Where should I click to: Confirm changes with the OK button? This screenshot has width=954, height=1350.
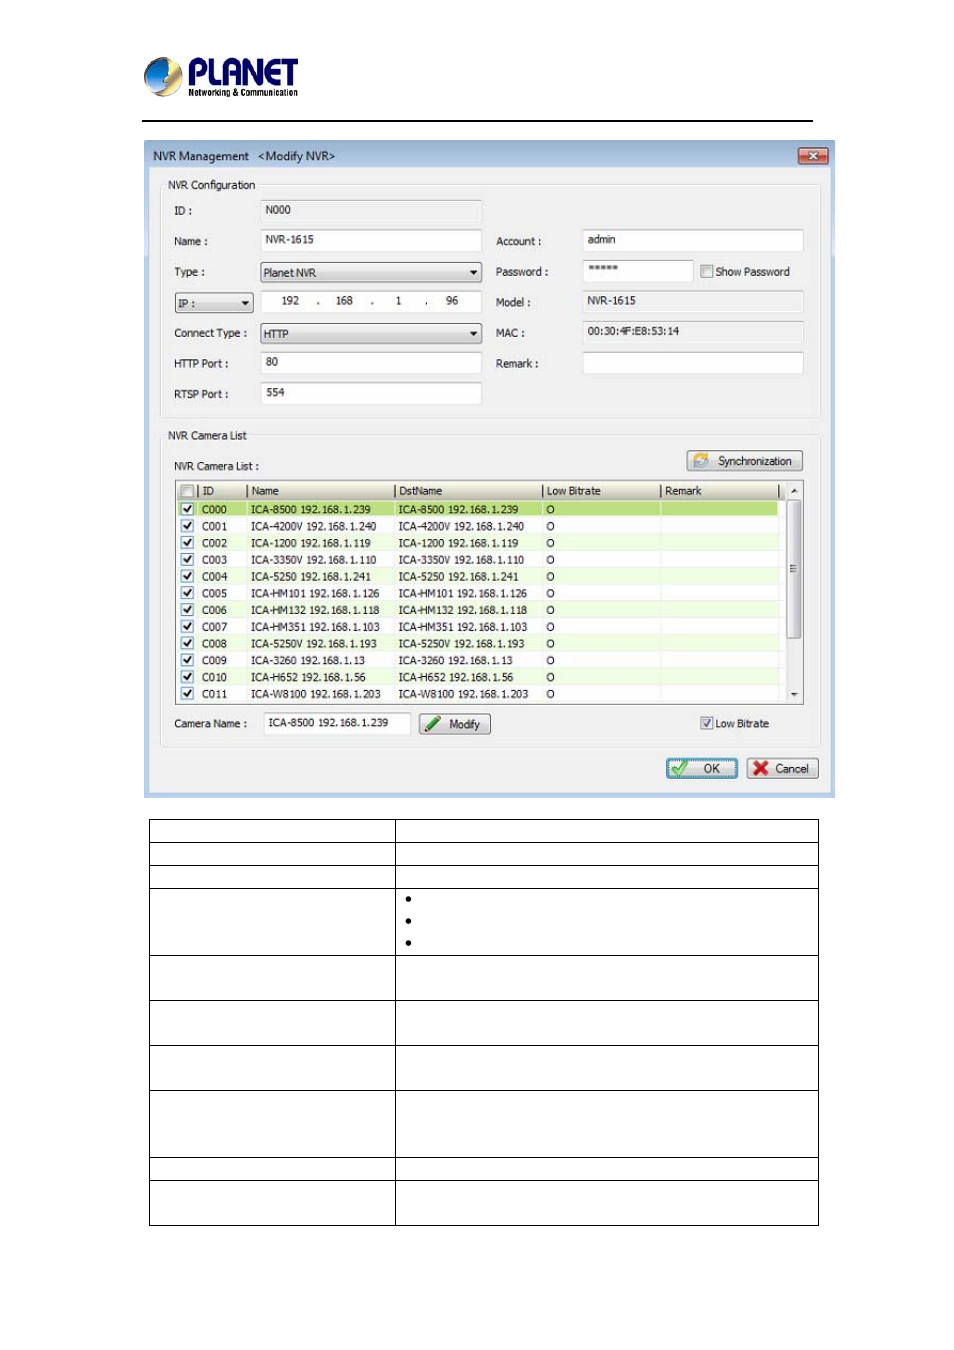702,768
